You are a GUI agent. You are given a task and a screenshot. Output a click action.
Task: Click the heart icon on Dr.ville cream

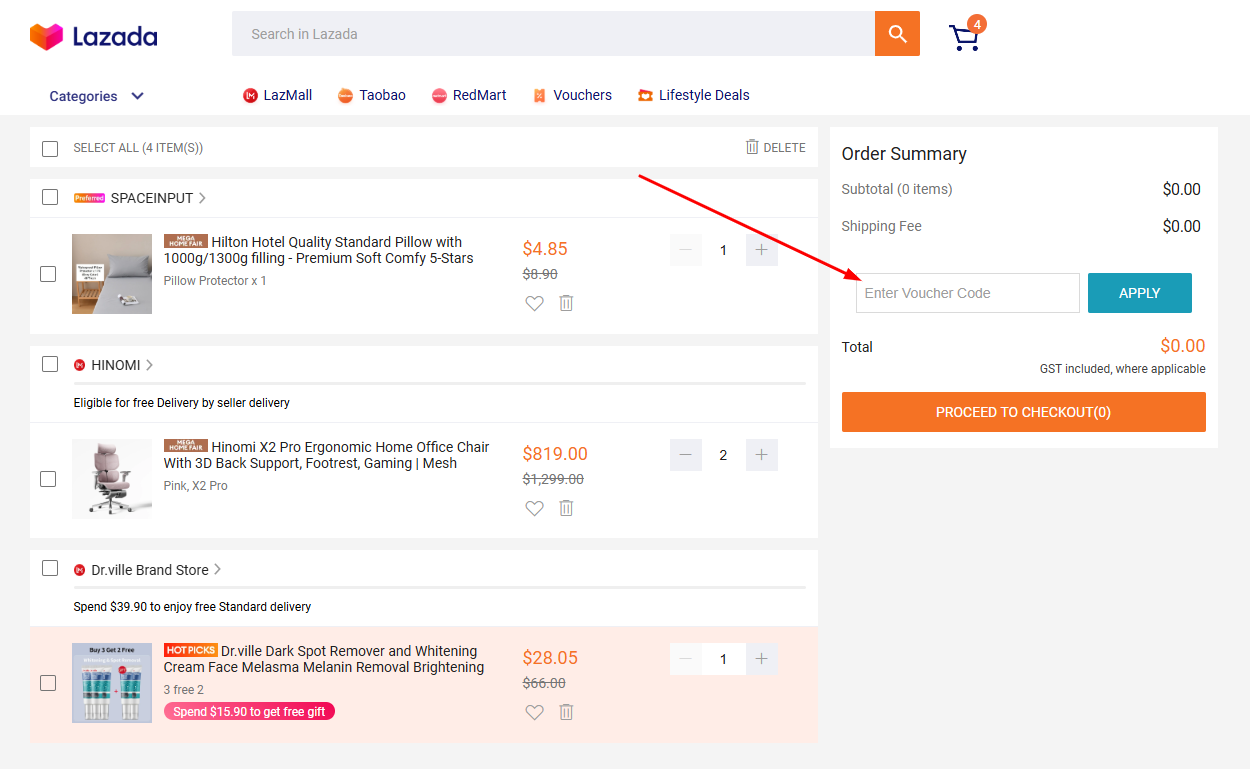534,712
